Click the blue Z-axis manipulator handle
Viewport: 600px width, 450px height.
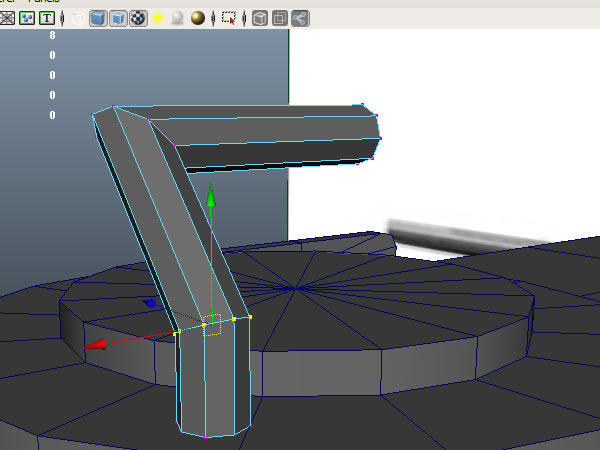point(149,302)
